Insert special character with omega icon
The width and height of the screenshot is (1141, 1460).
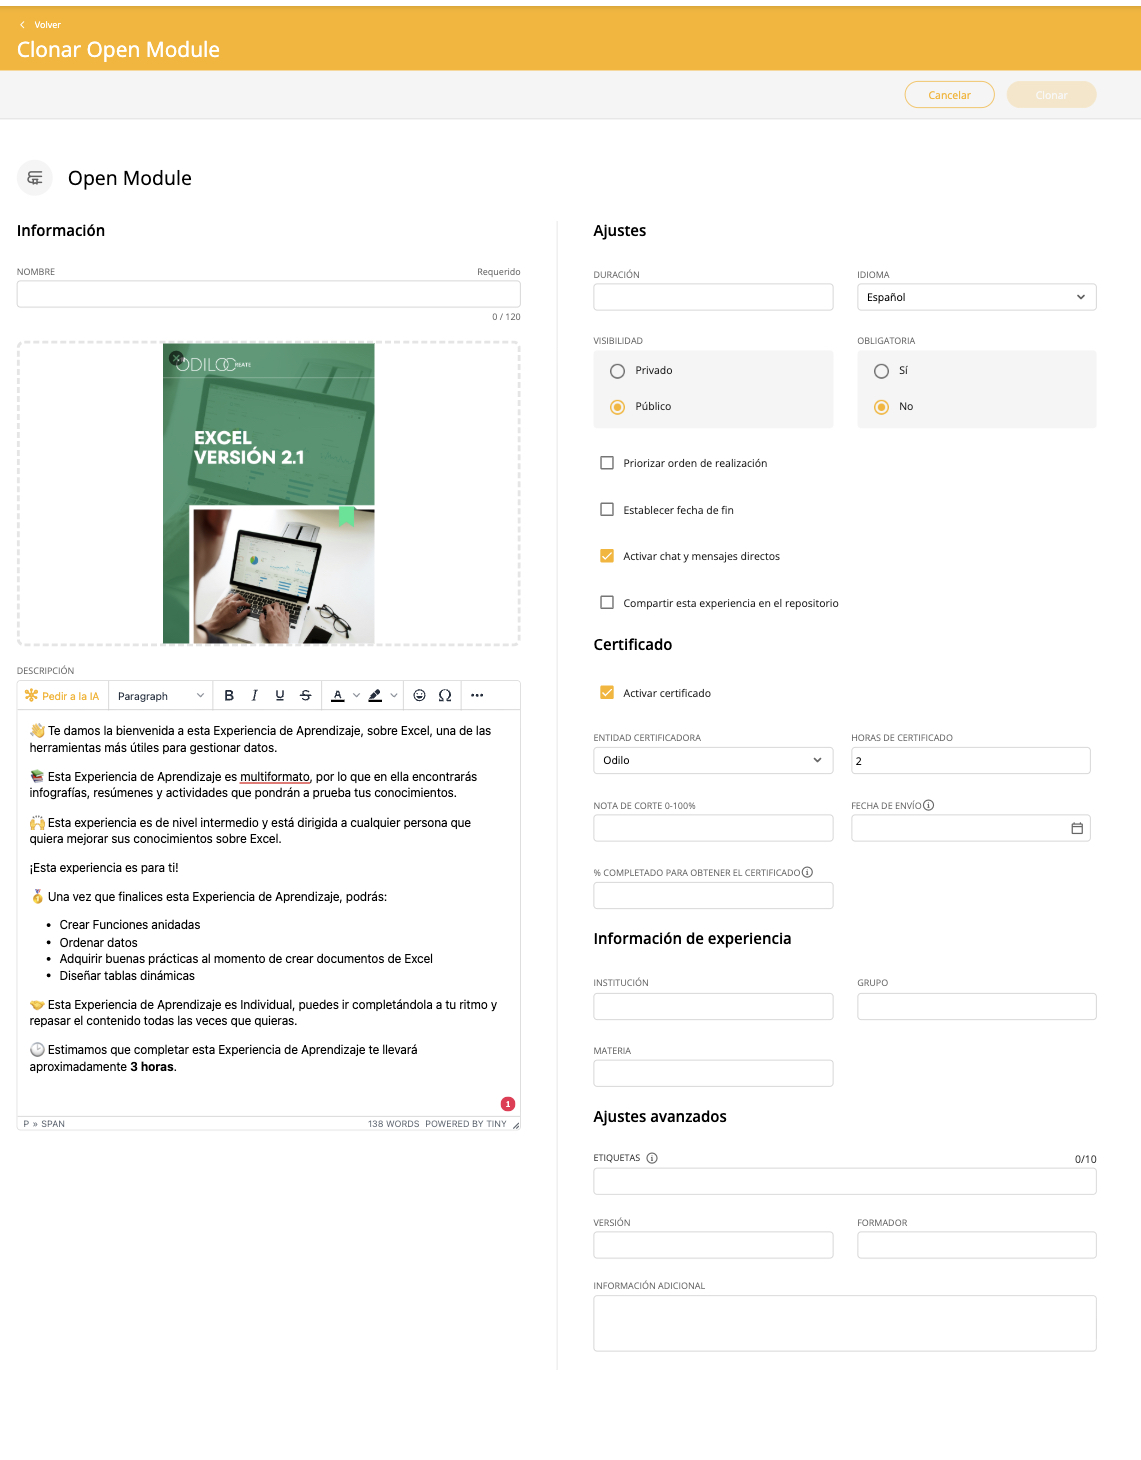coord(445,696)
